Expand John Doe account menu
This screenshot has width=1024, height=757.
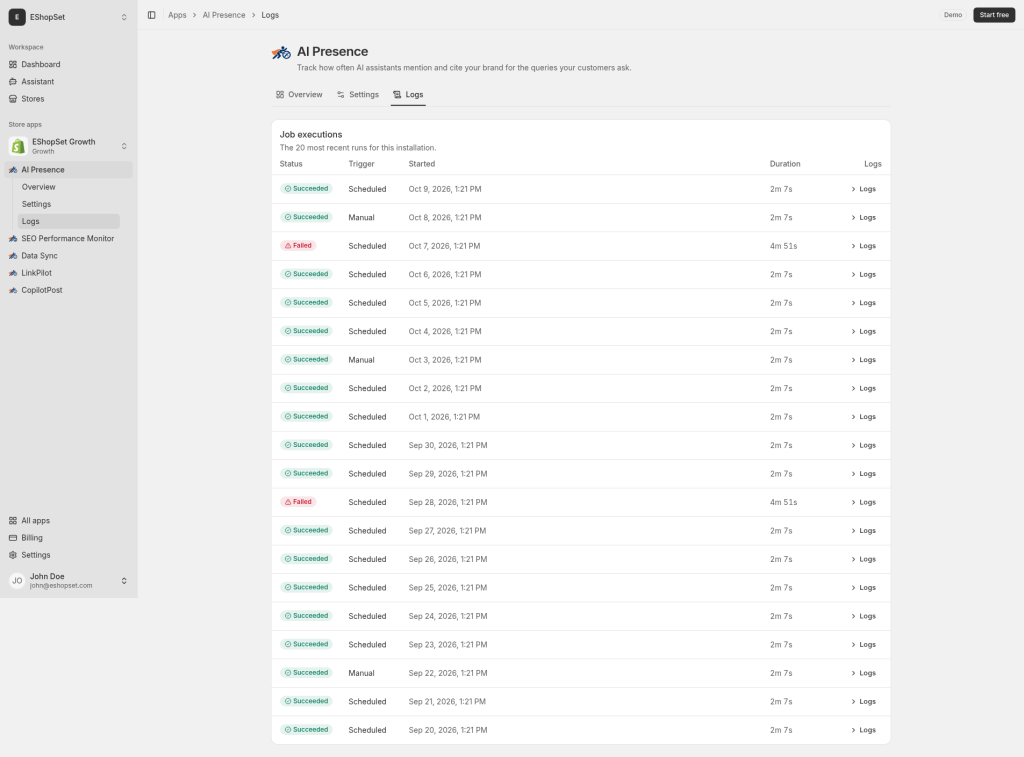tap(124, 581)
